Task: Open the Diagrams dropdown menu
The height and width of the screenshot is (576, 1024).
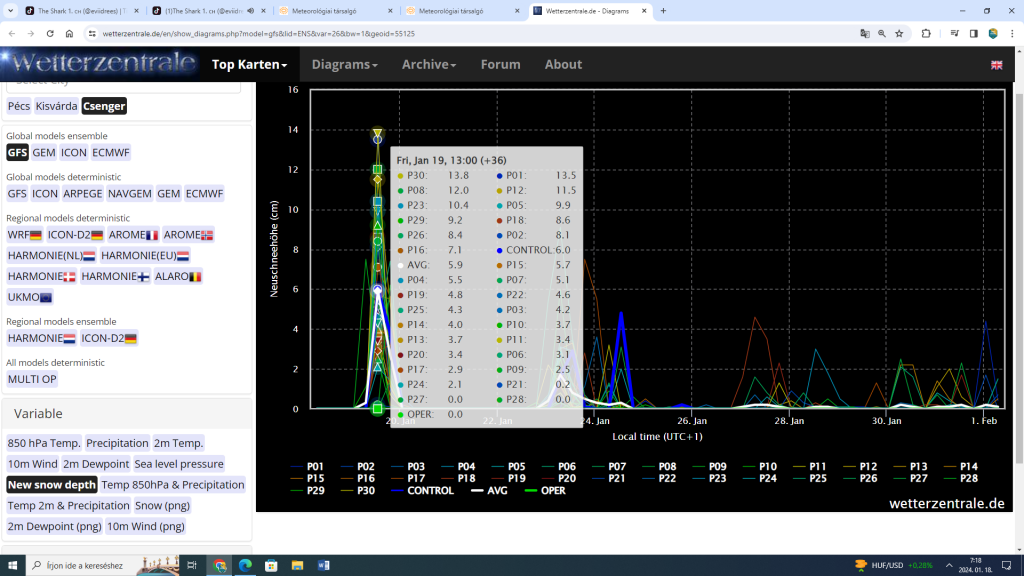Action: [344, 64]
